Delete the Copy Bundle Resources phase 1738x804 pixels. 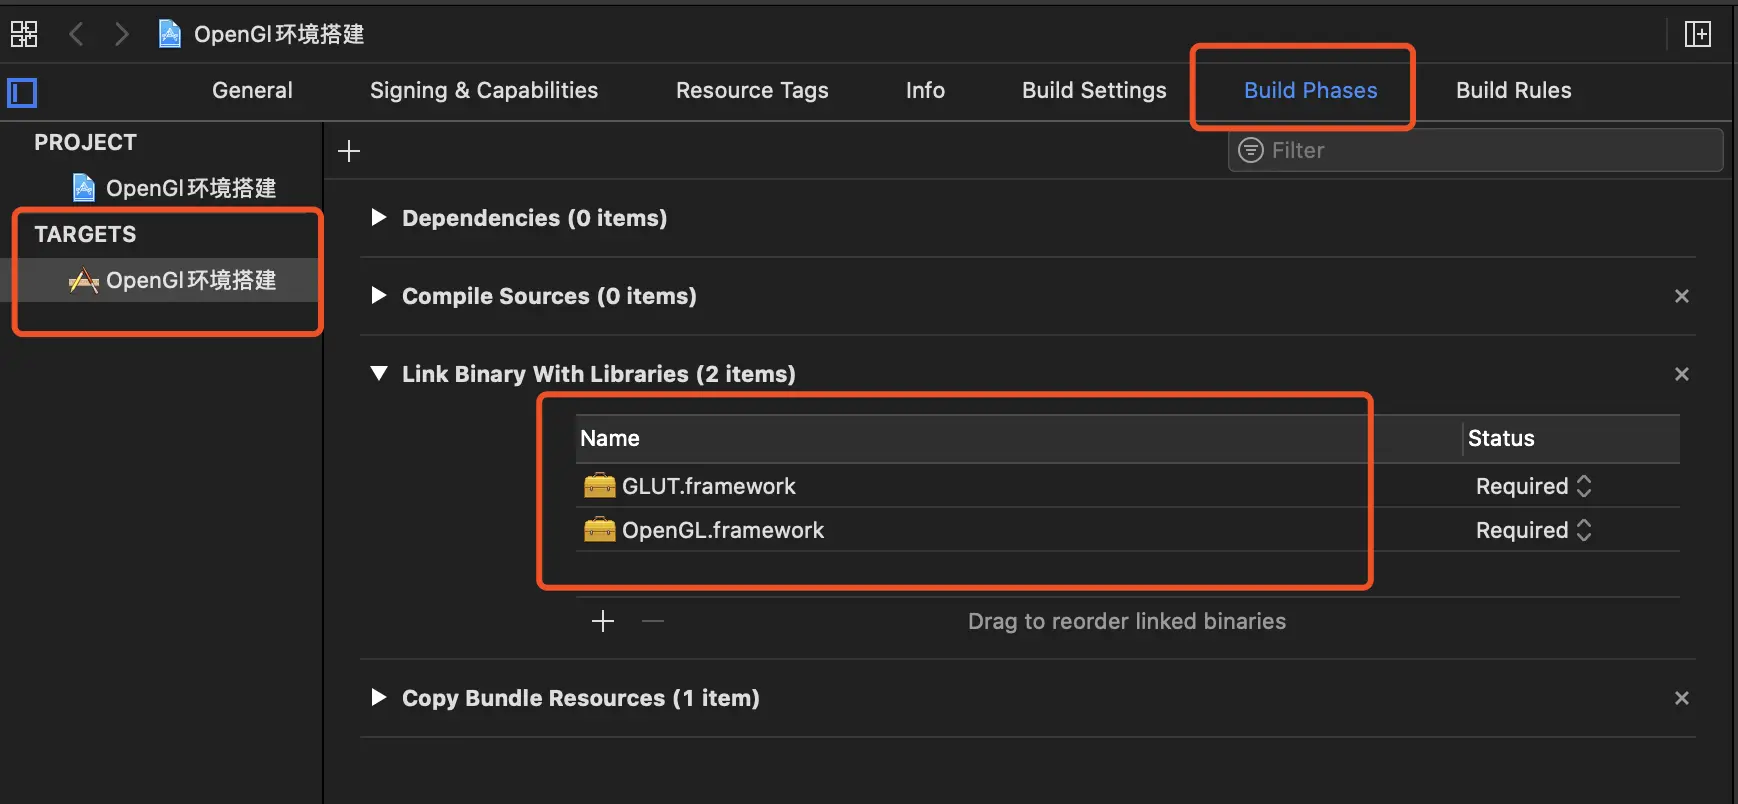1681,698
